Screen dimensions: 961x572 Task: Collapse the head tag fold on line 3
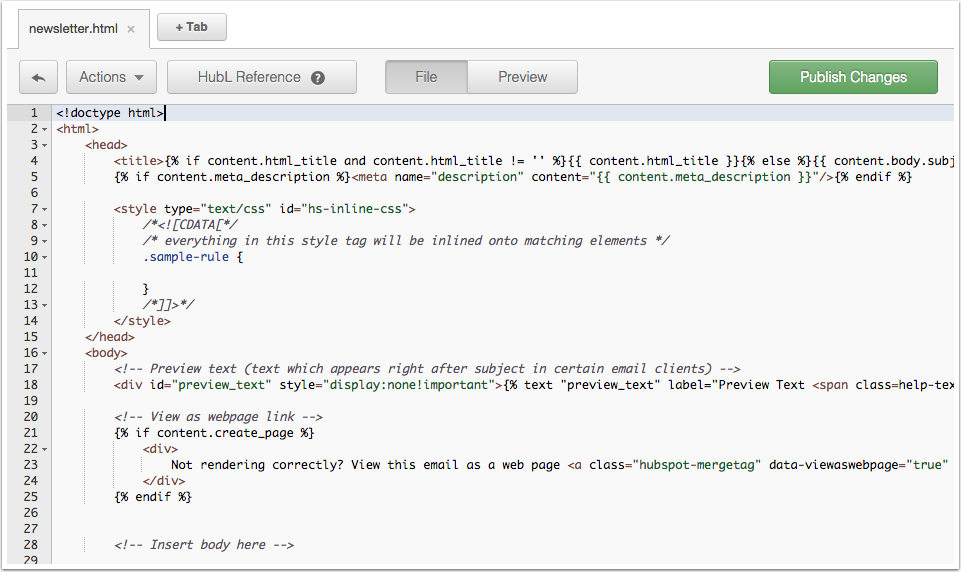(x=45, y=145)
